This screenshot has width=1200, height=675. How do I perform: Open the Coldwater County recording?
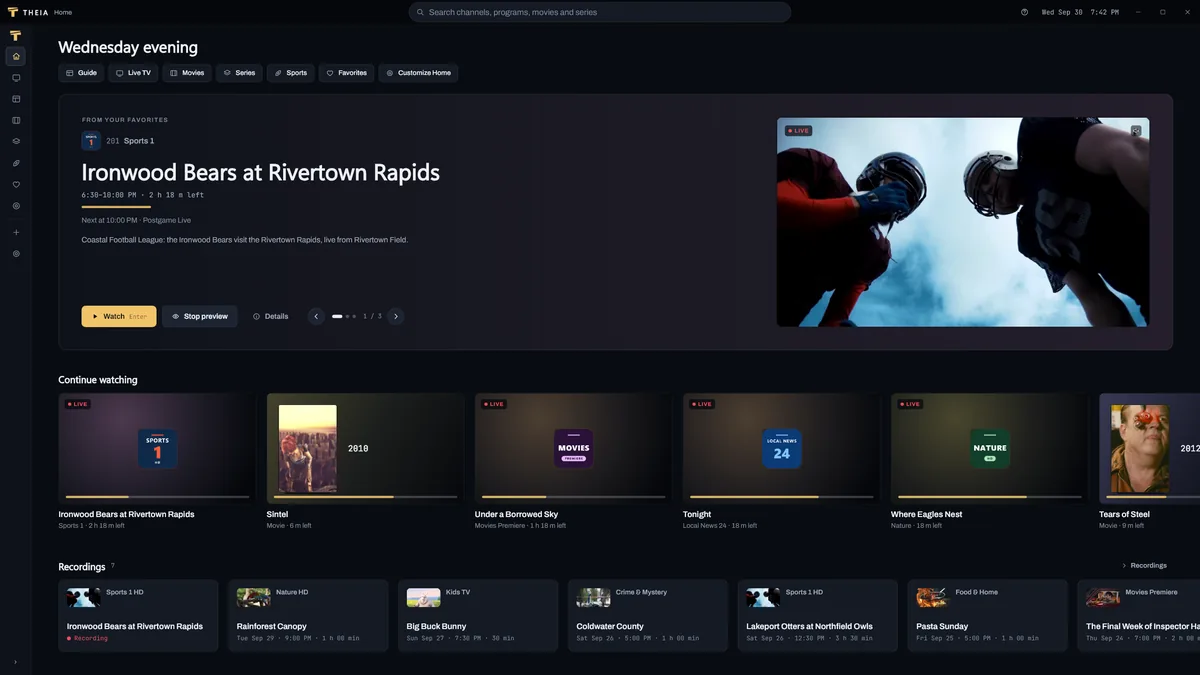[x=648, y=616]
